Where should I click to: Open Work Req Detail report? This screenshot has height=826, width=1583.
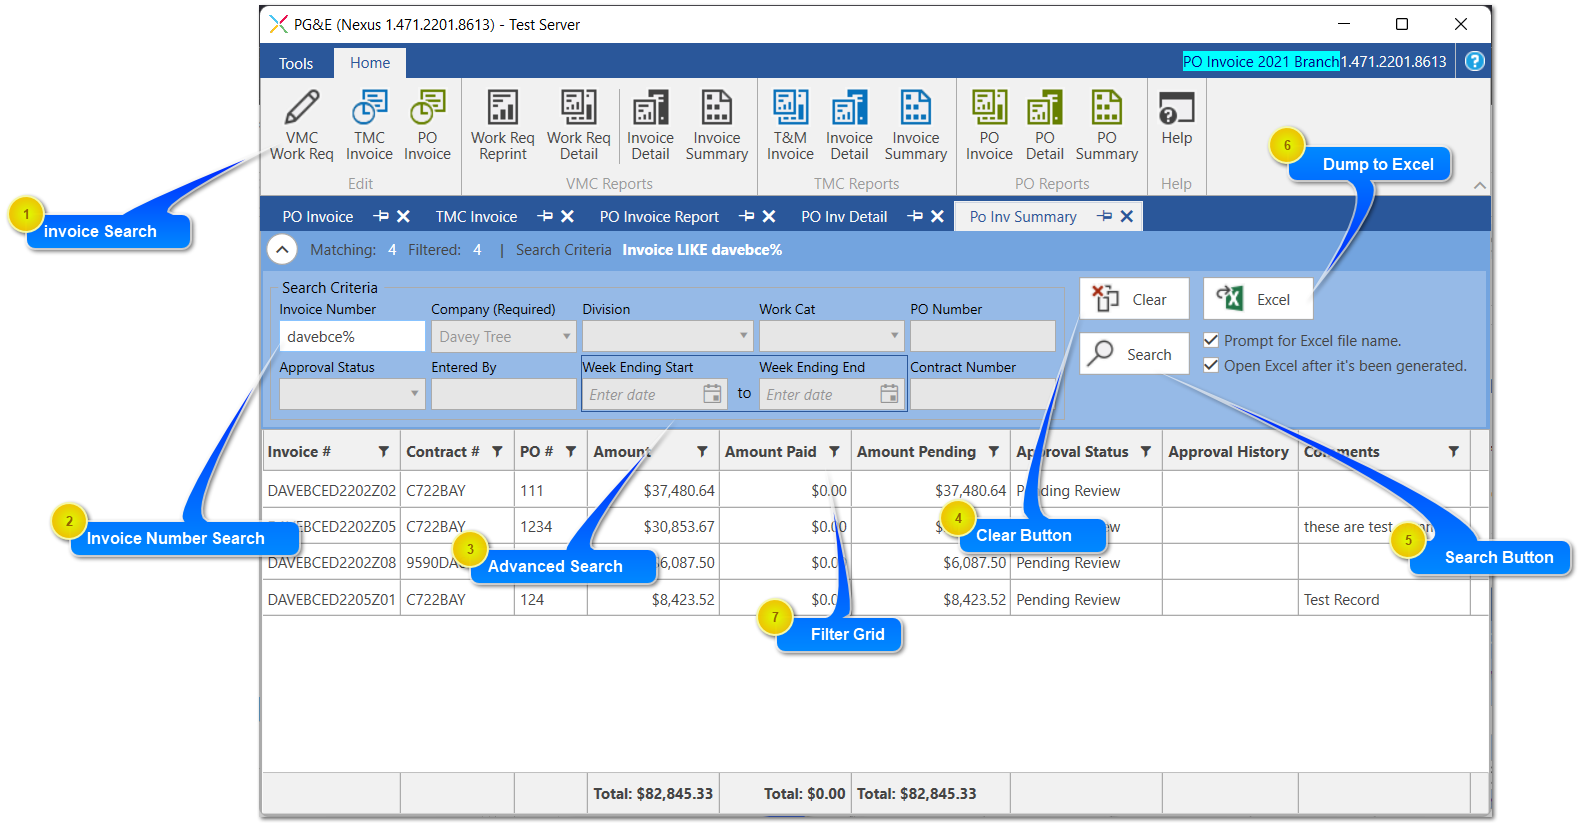point(578,125)
